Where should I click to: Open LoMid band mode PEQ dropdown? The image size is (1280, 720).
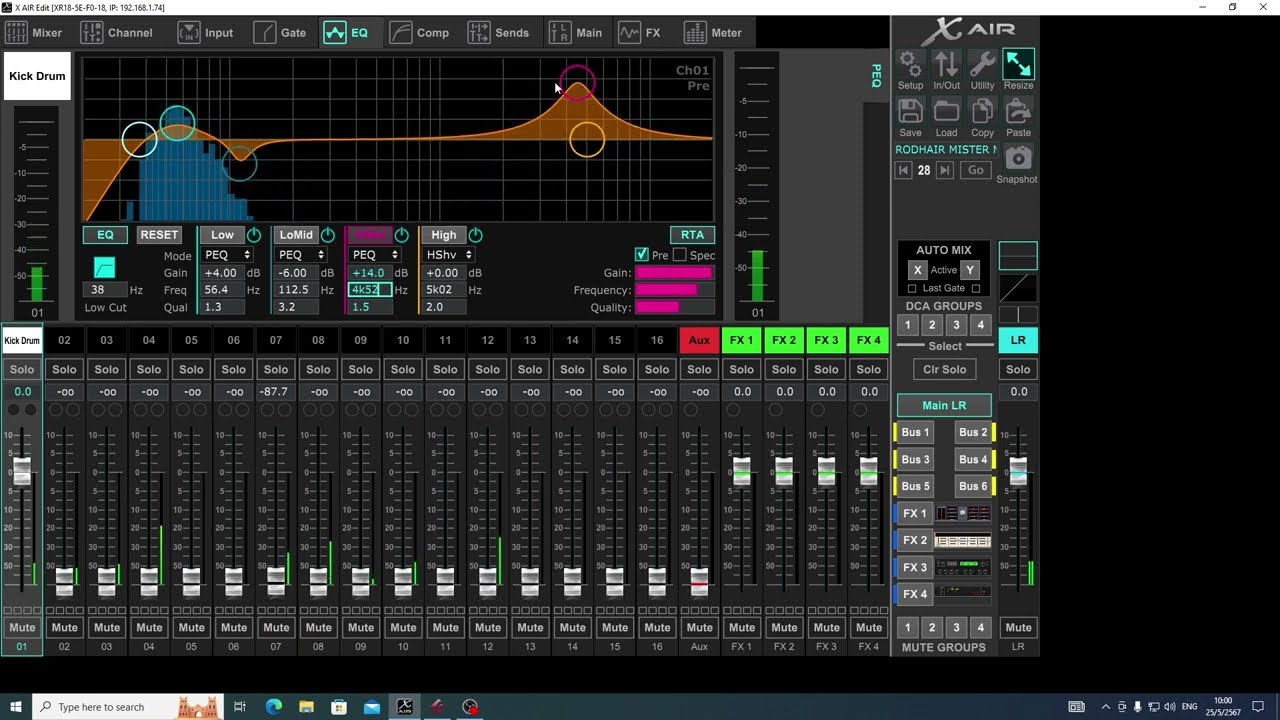pos(301,255)
